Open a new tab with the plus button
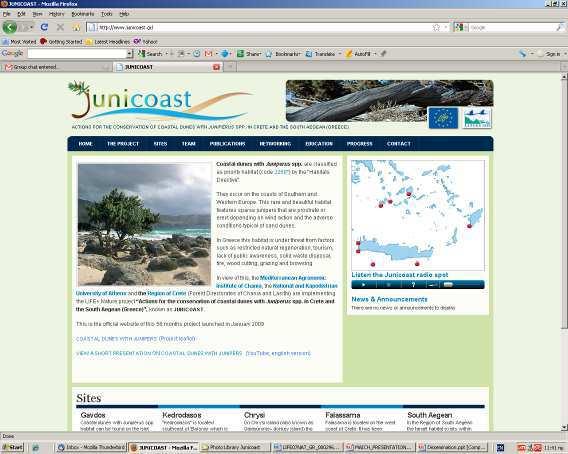 click(x=229, y=67)
